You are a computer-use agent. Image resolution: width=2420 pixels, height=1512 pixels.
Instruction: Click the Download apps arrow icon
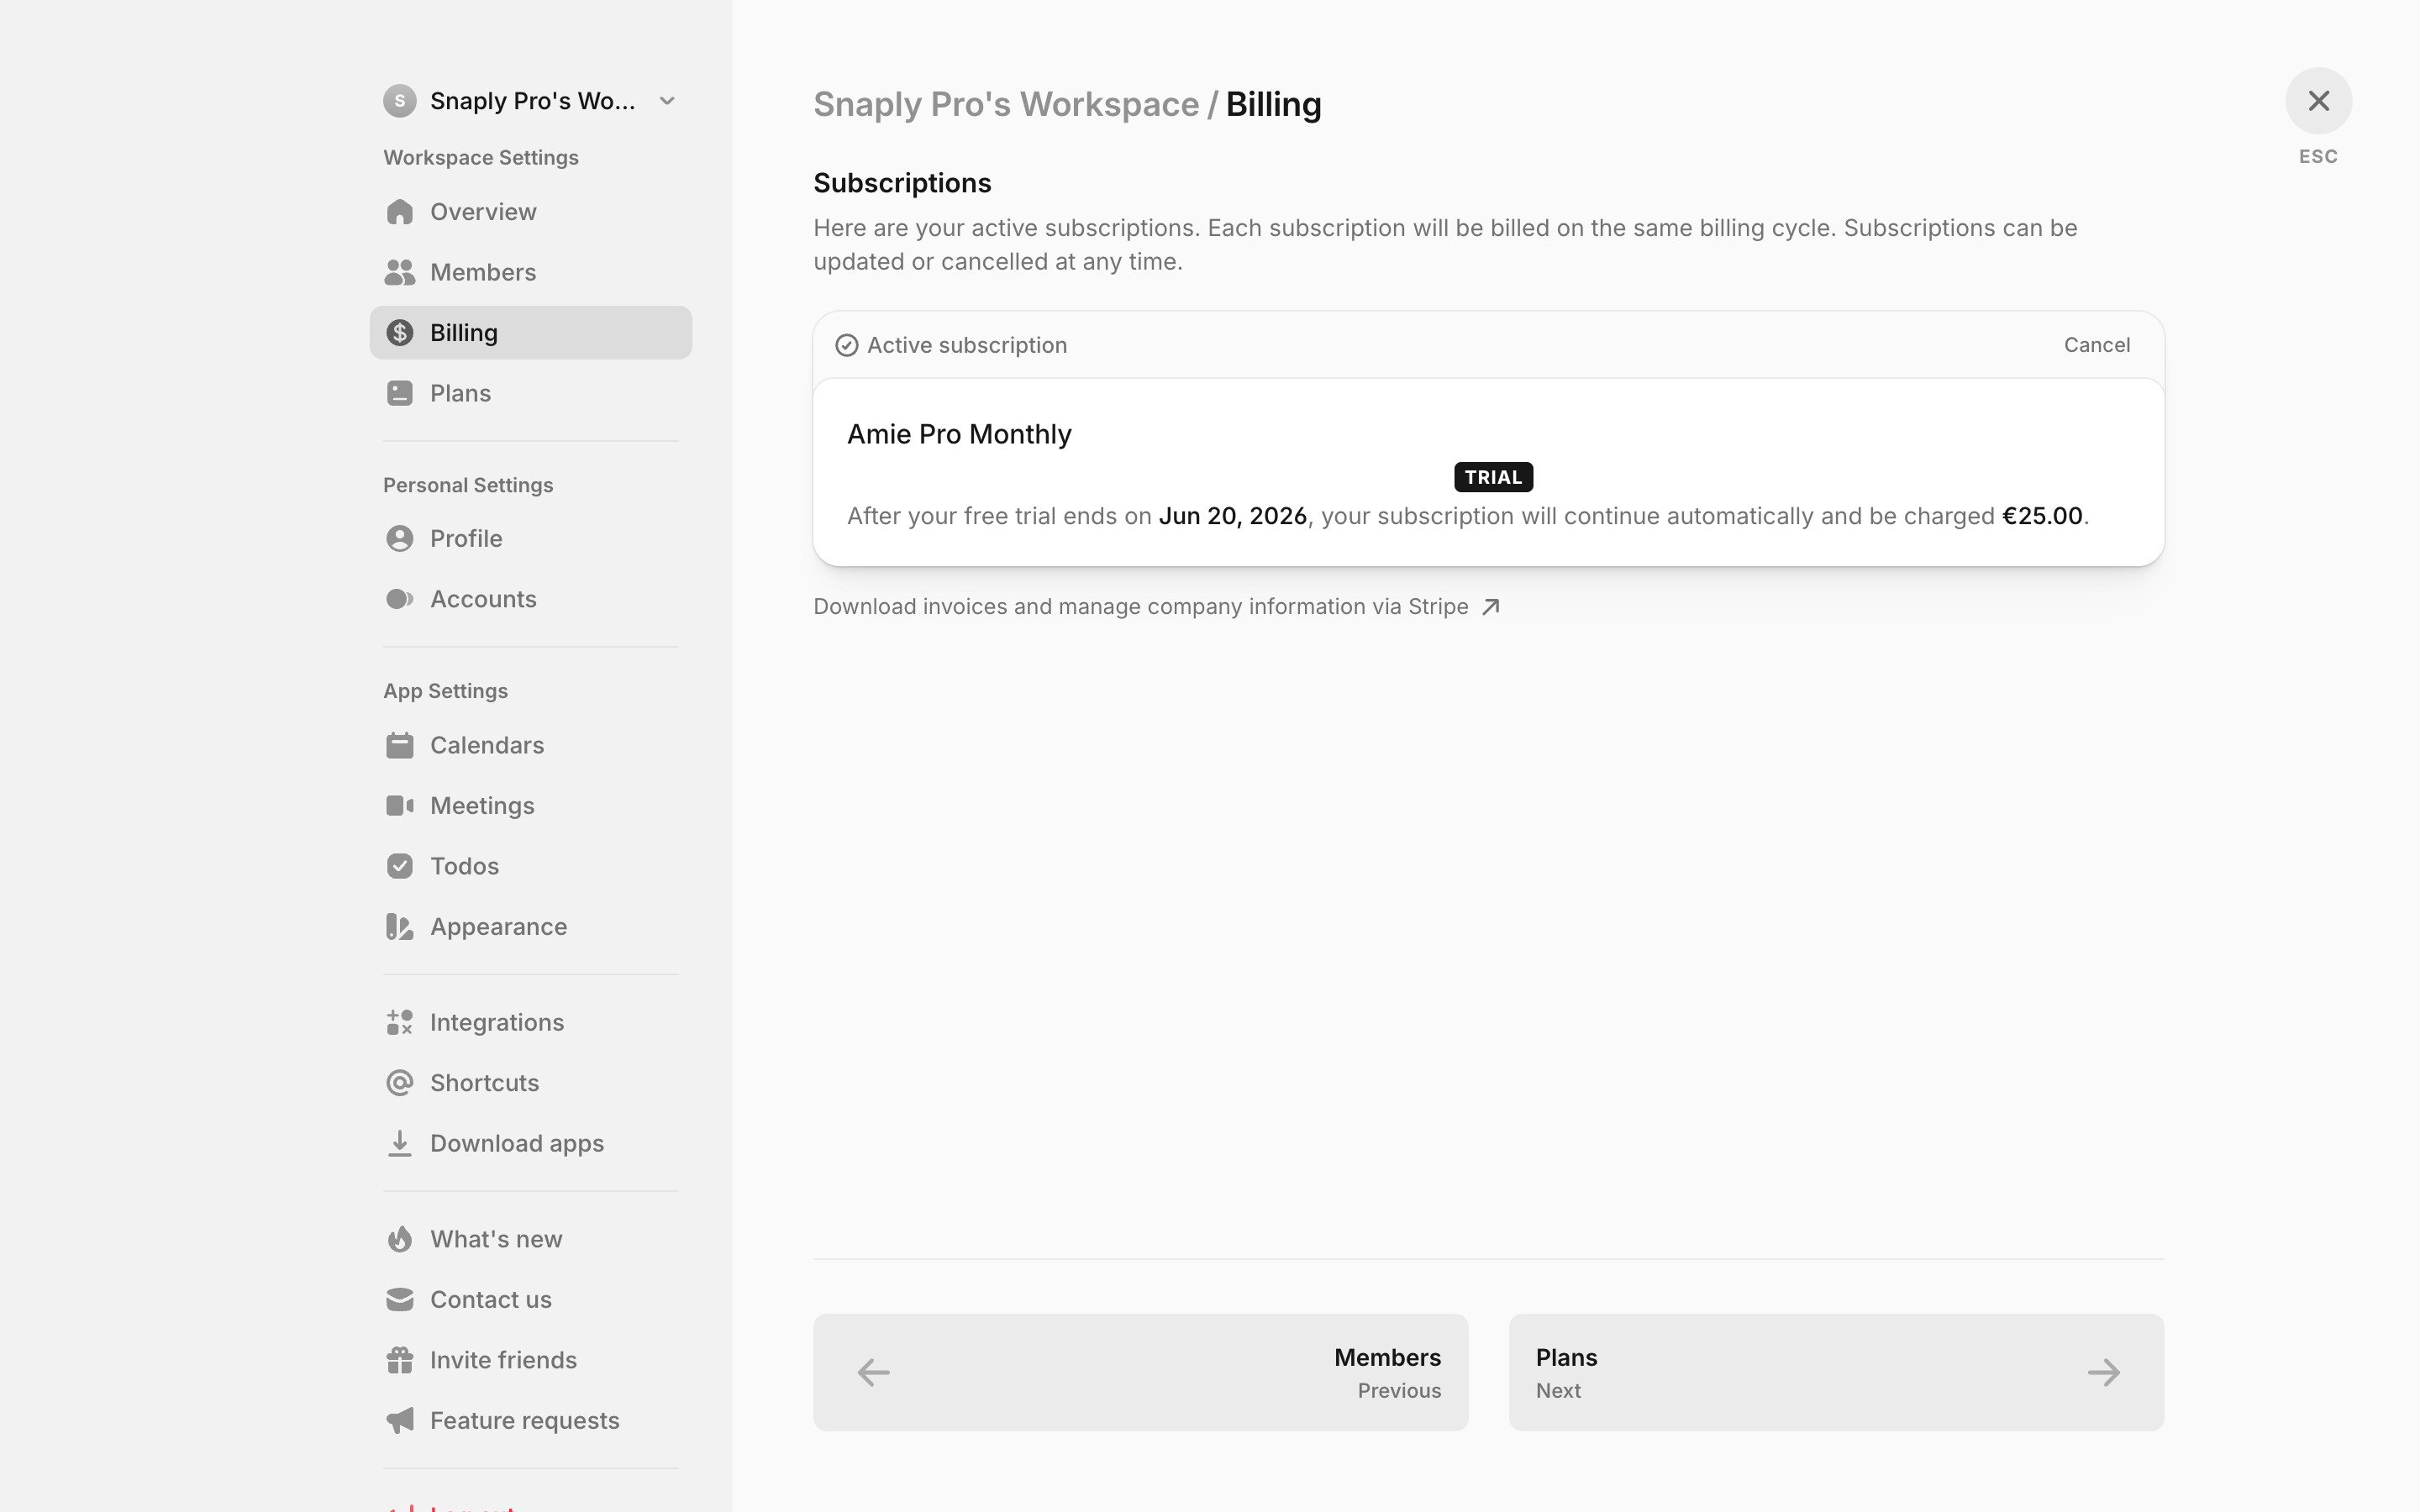pyautogui.click(x=400, y=1143)
